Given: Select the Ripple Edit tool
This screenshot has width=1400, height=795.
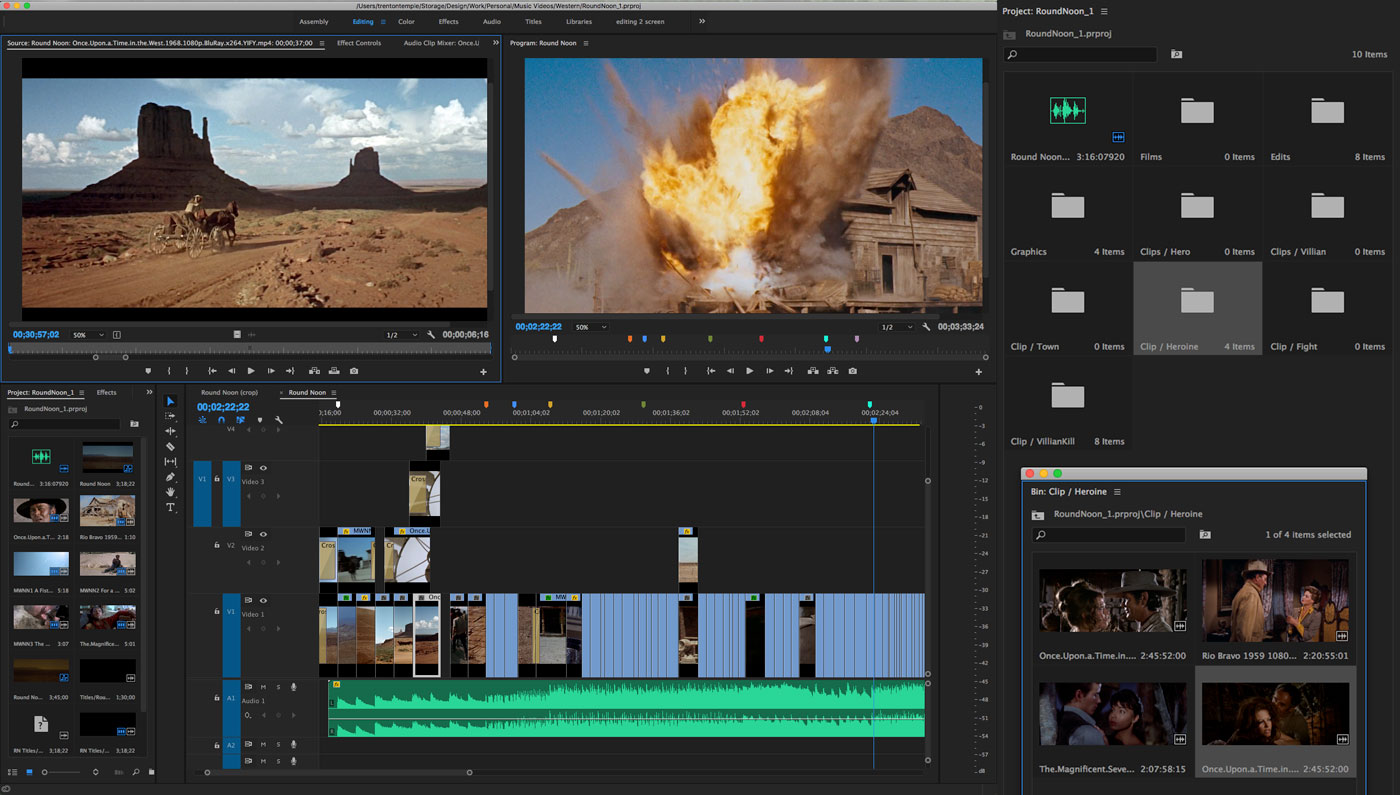Looking at the screenshot, I should (170, 431).
